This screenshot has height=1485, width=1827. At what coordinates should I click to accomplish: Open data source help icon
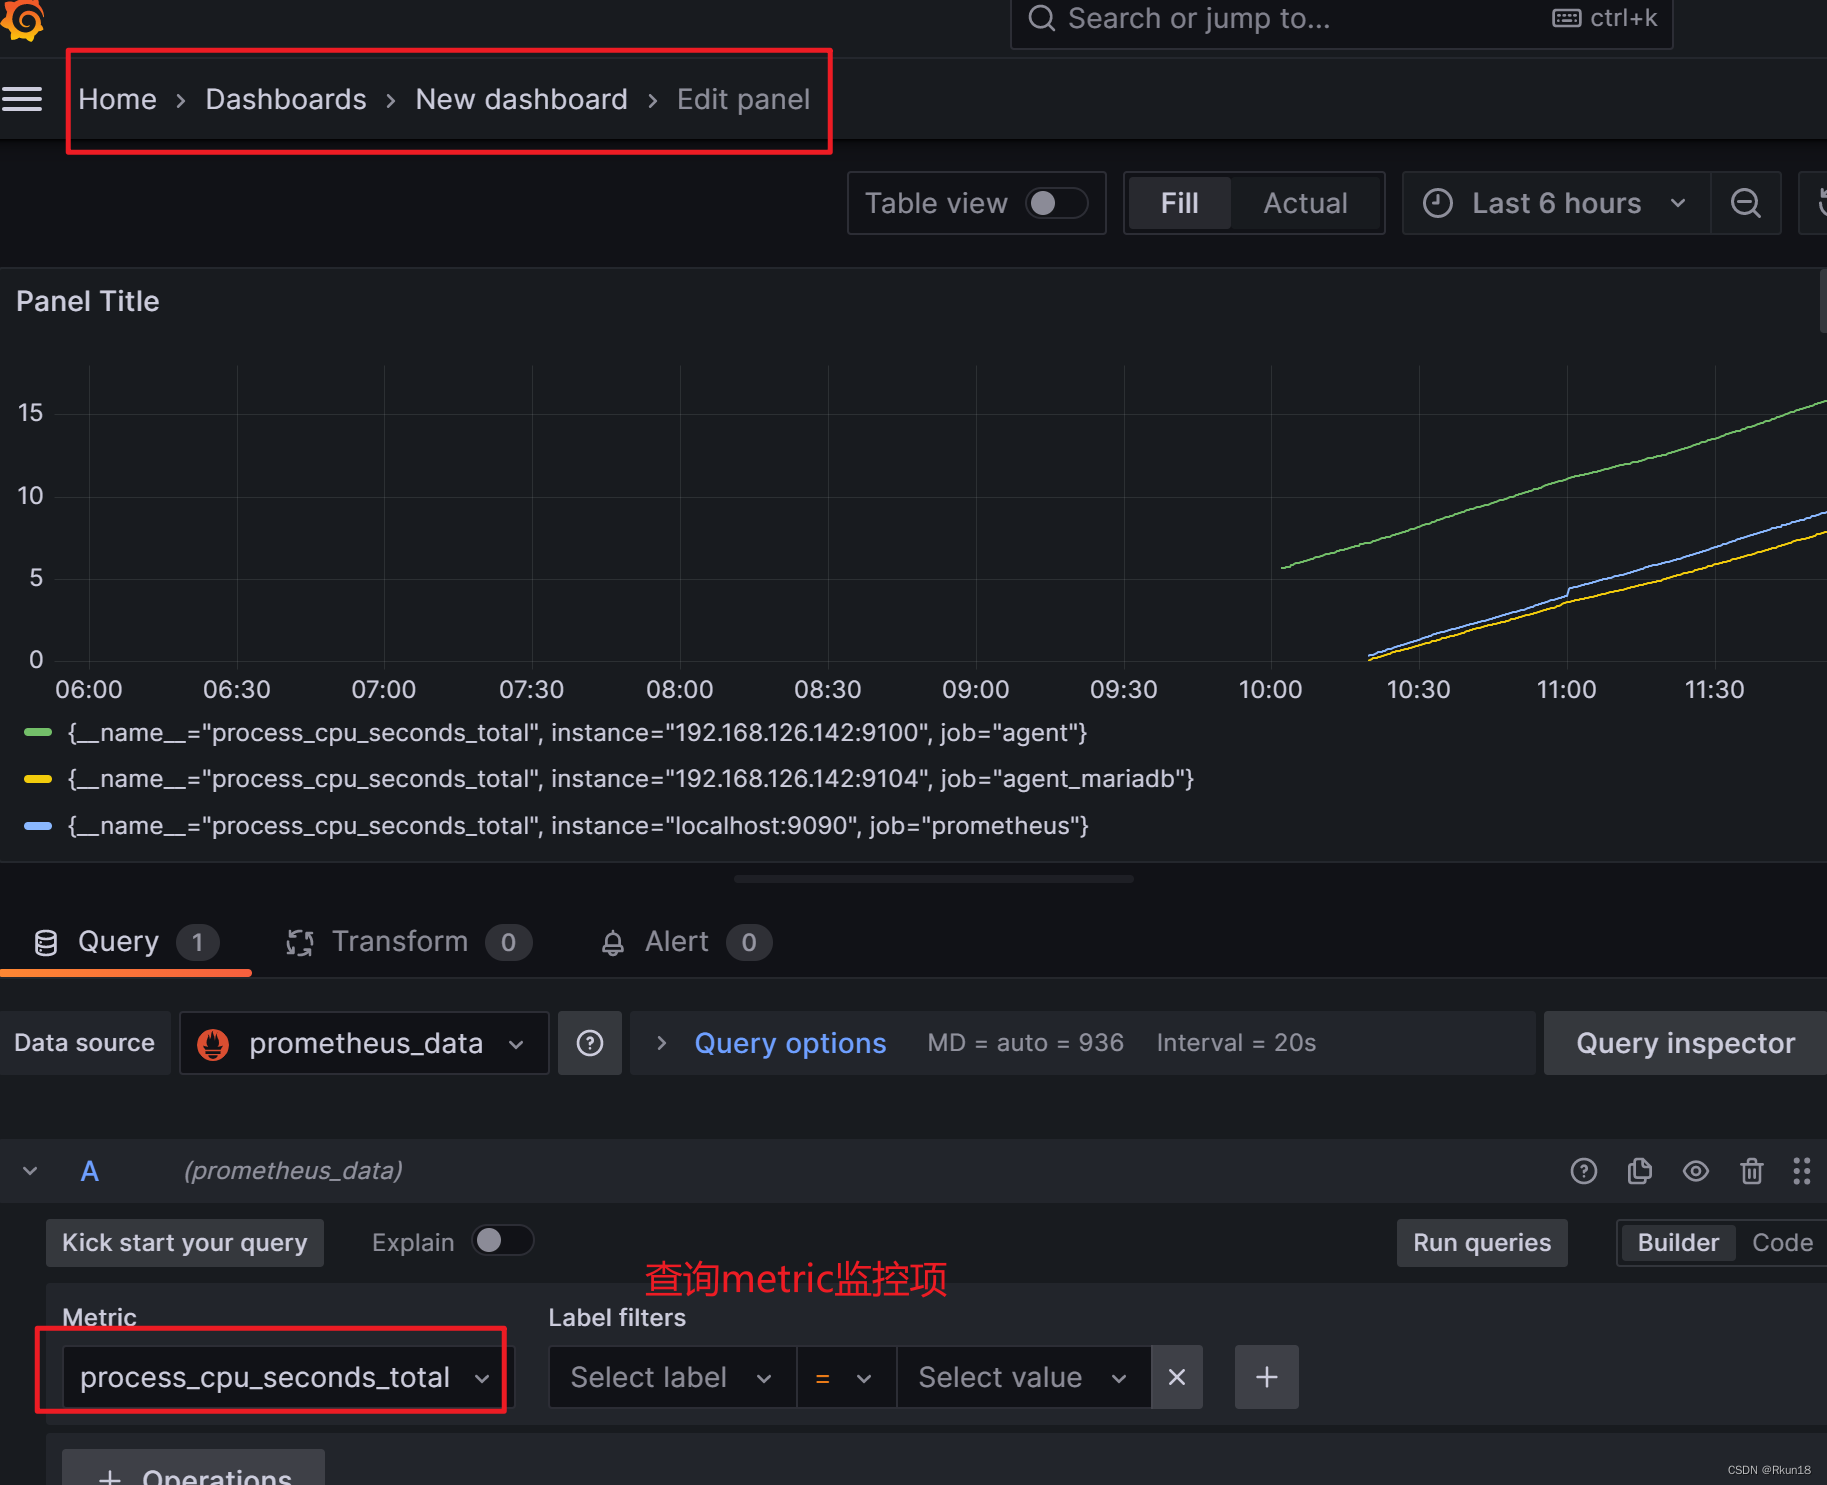[590, 1043]
